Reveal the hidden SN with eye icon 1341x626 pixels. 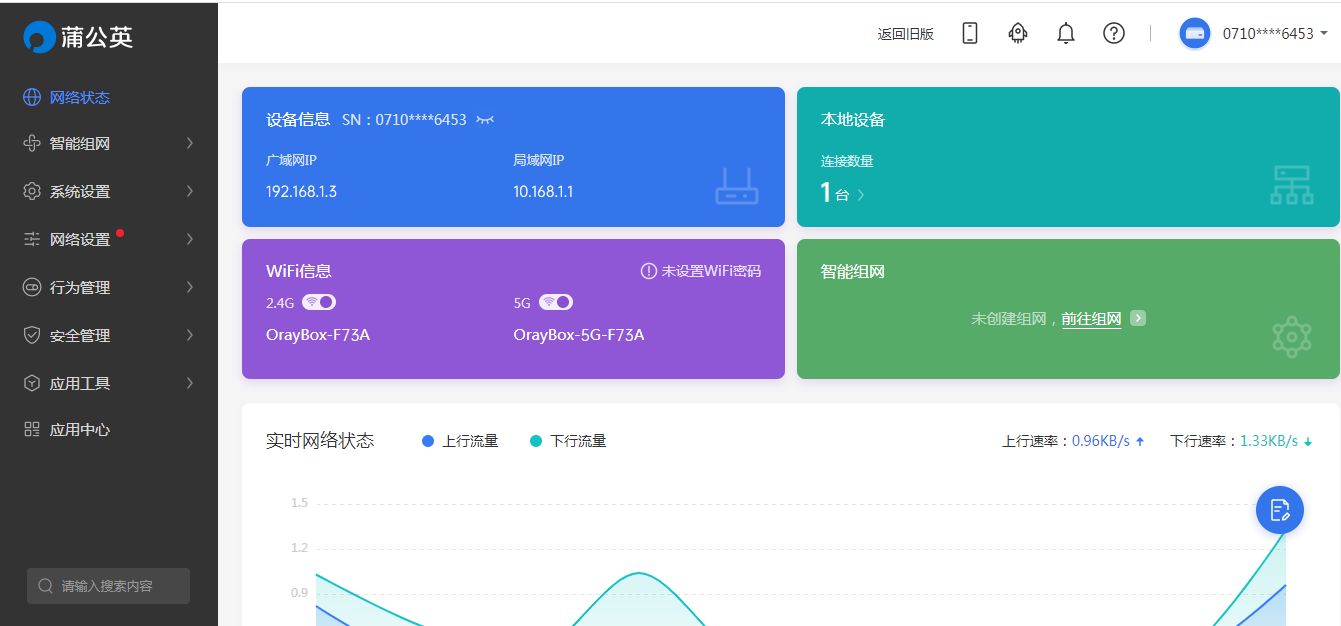(x=485, y=119)
